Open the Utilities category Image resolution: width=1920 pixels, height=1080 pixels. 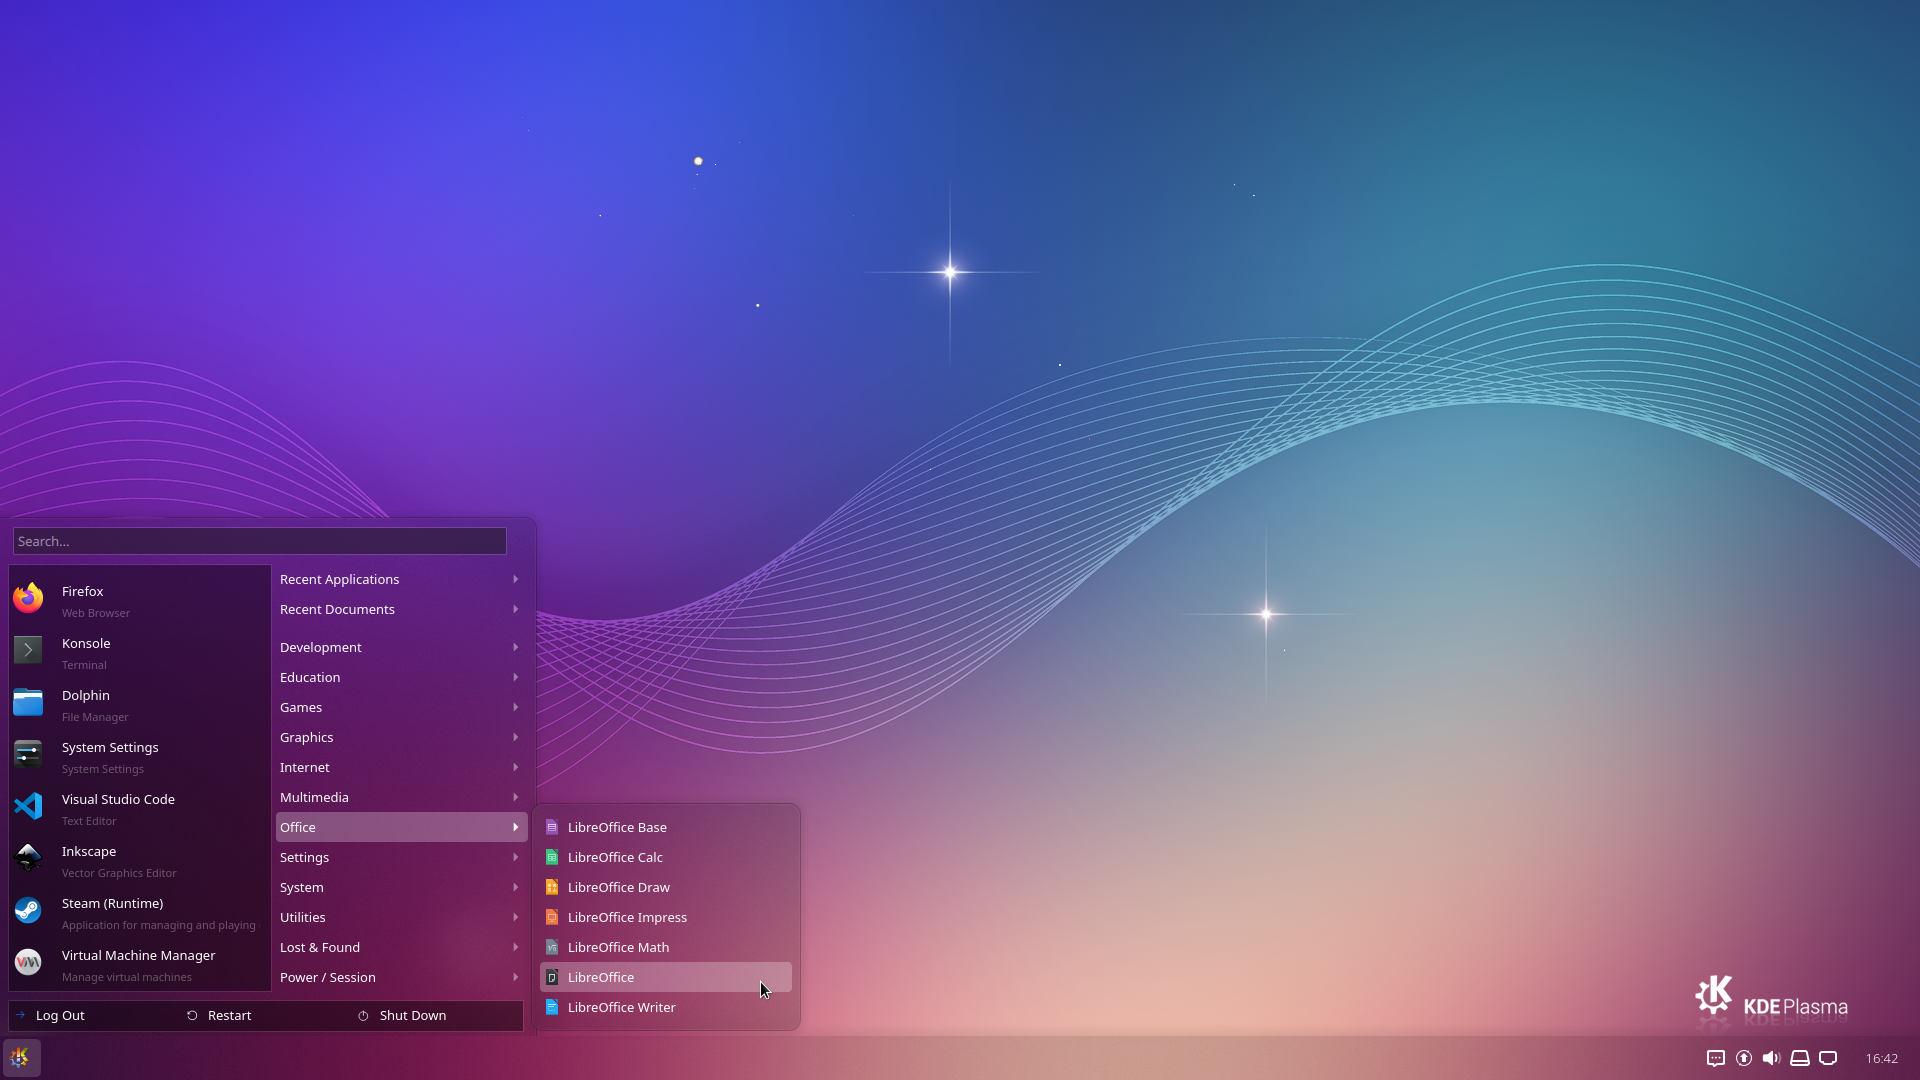[x=401, y=917]
